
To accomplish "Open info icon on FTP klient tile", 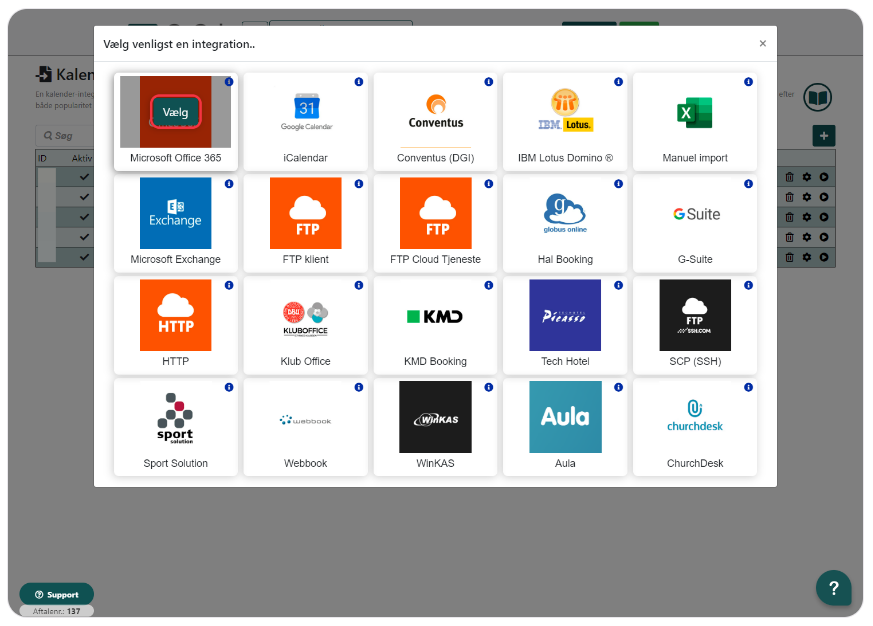I will 359,184.
